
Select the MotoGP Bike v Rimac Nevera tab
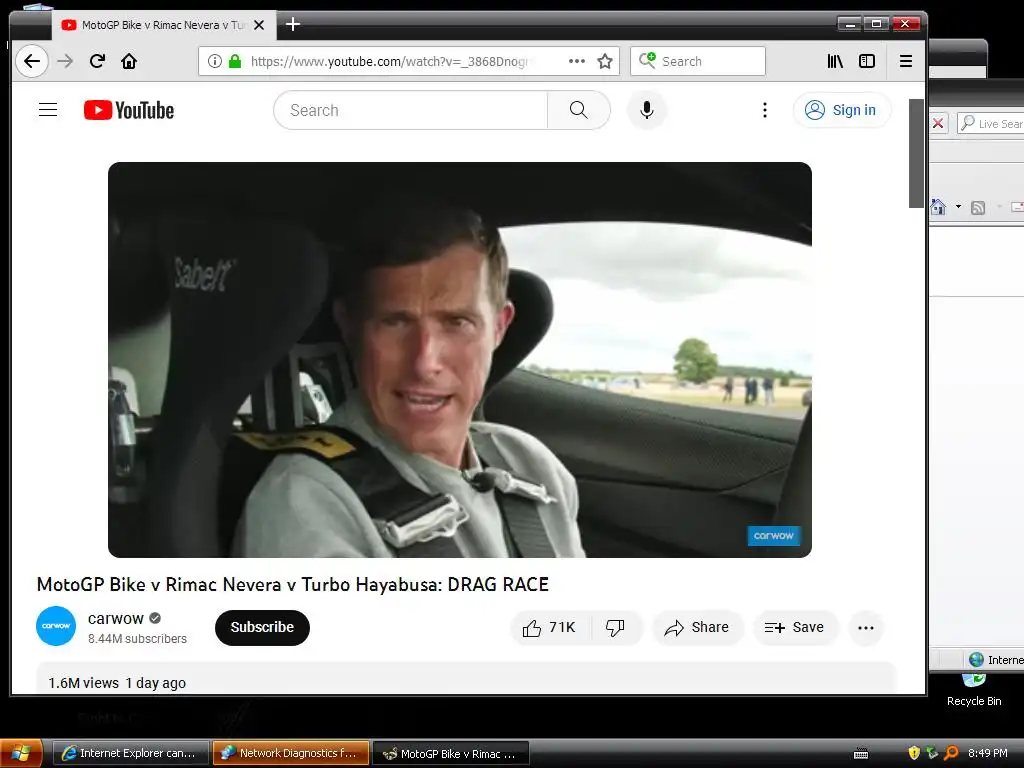click(x=164, y=25)
